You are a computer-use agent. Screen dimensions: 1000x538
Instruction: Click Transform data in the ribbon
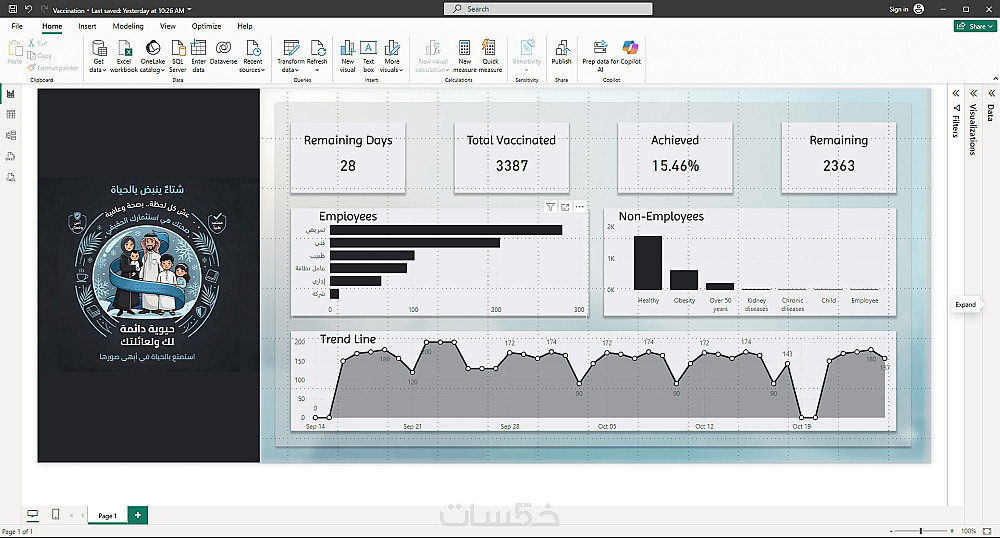coord(291,57)
